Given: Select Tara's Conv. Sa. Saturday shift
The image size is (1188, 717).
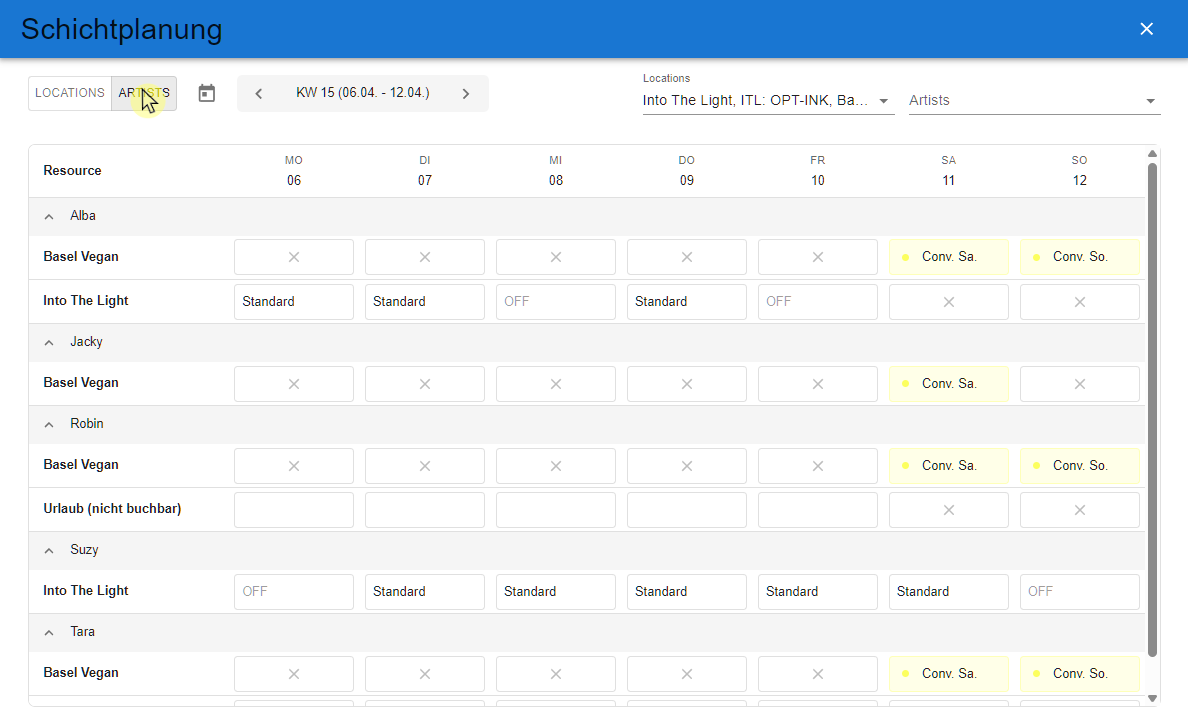Looking at the screenshot, I should click(x=949, y=674).
